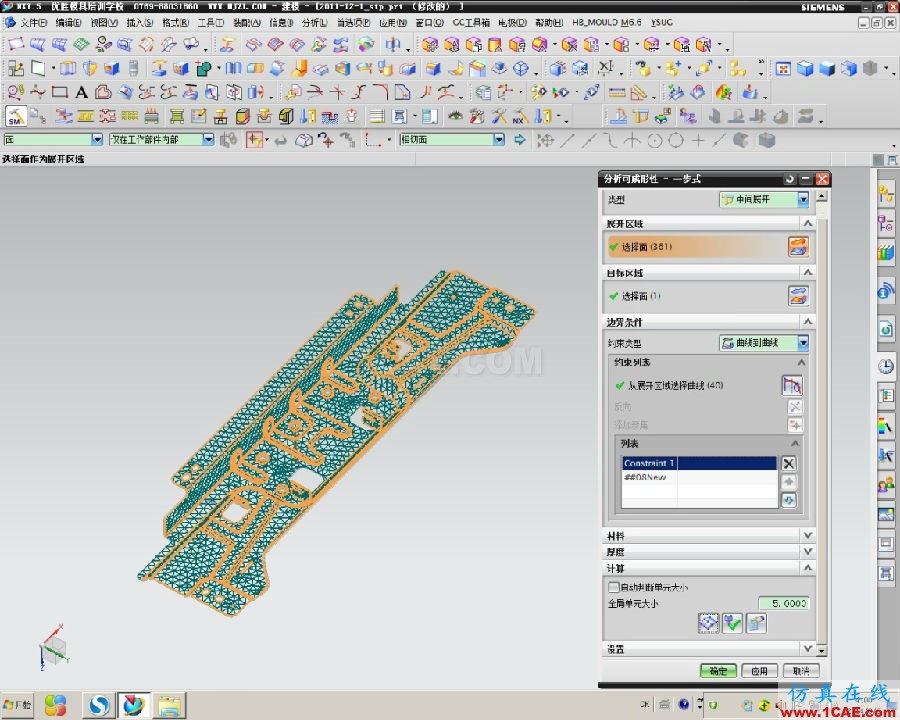This screenshot has height=720, width=900.
Task: Click the NX hammer icon in toolbar
Action: (520, 117)
